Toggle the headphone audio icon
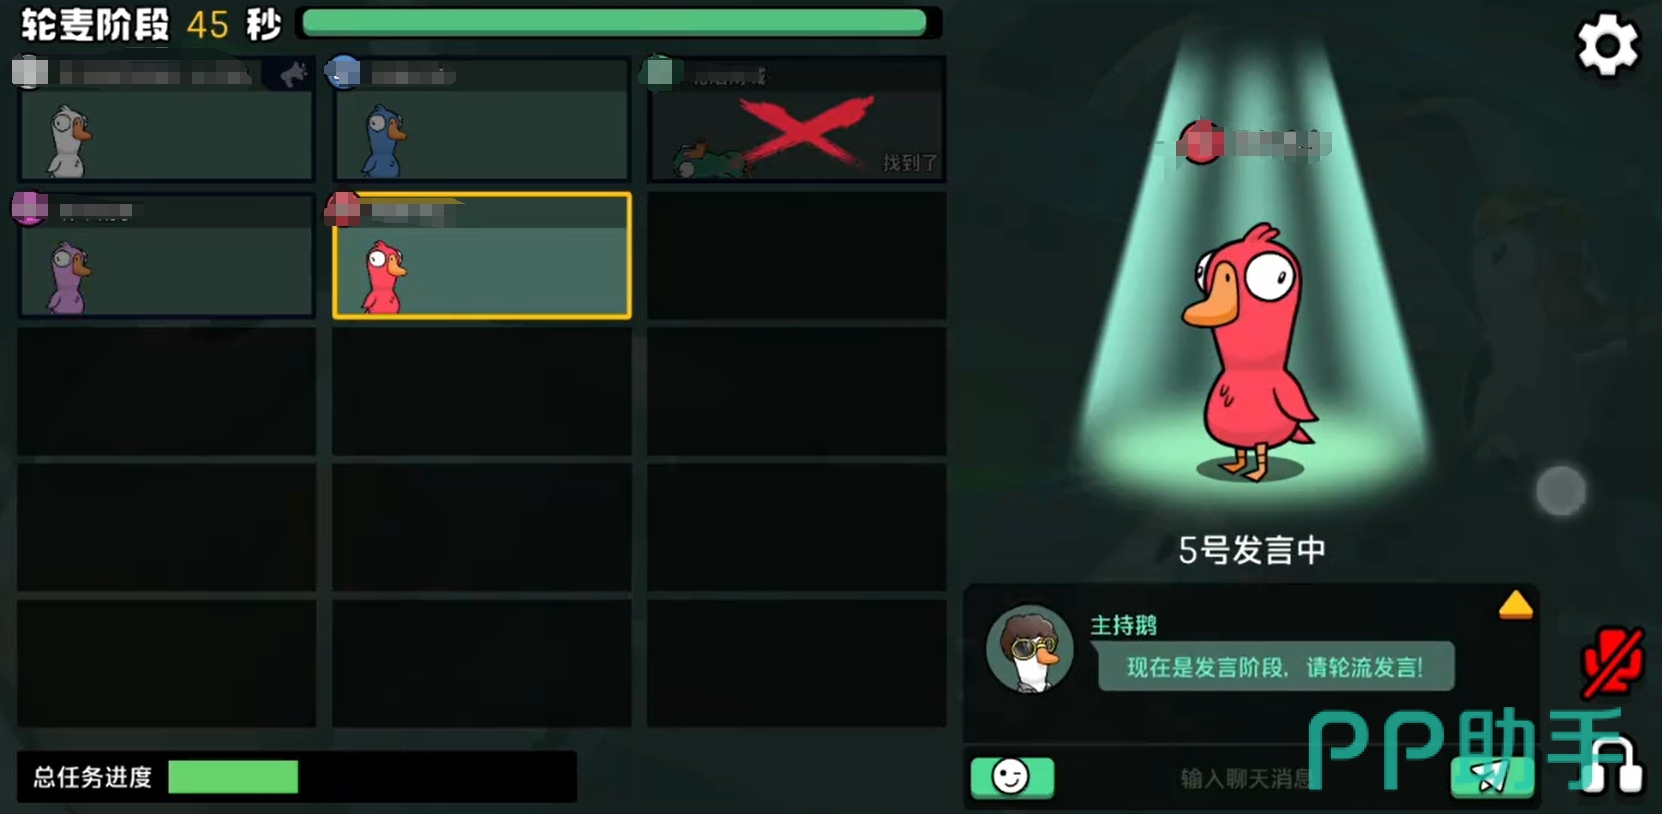 coord(1612,765)
